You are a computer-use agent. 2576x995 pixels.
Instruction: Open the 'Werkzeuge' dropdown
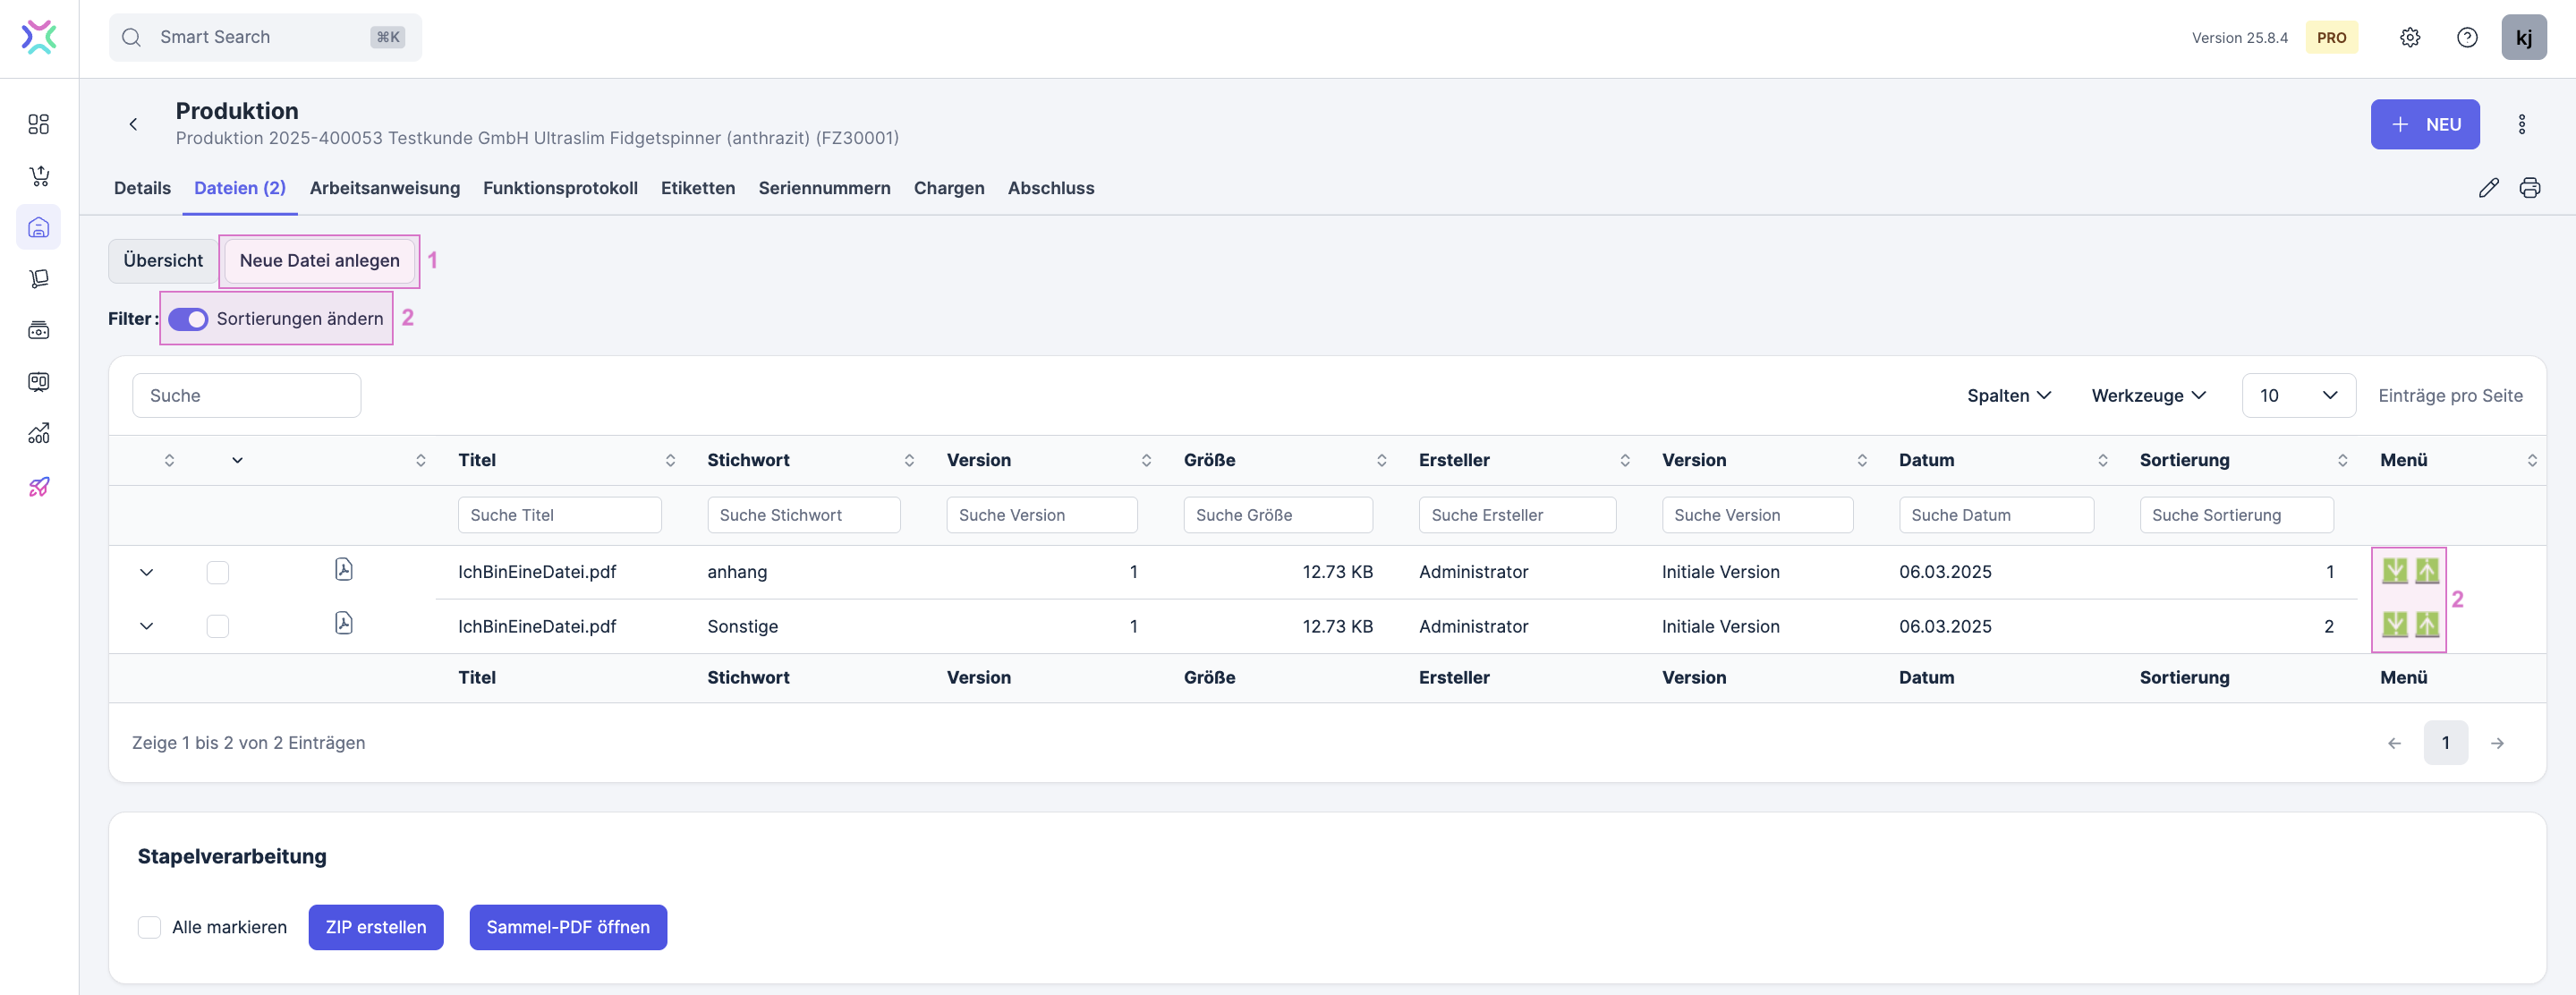coord(2148,396)
